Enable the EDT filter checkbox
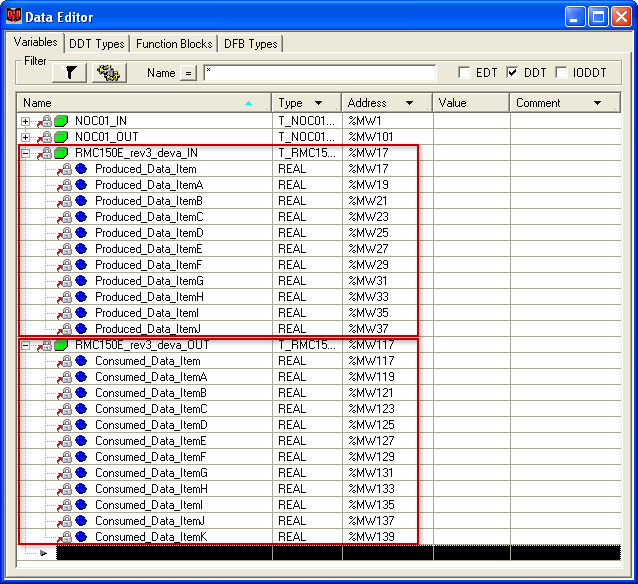The image size is (638, 584). (464, 72)
